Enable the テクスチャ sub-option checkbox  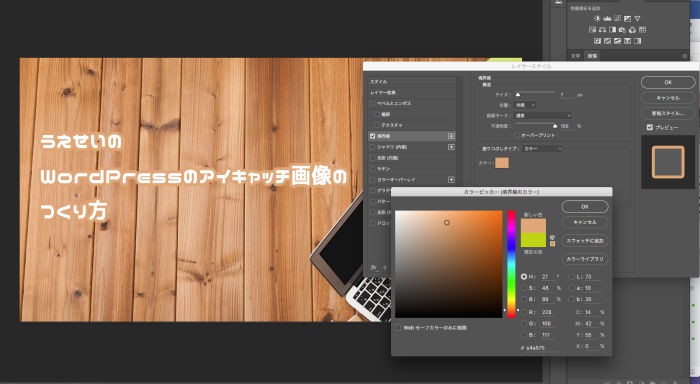click(377, 125)
